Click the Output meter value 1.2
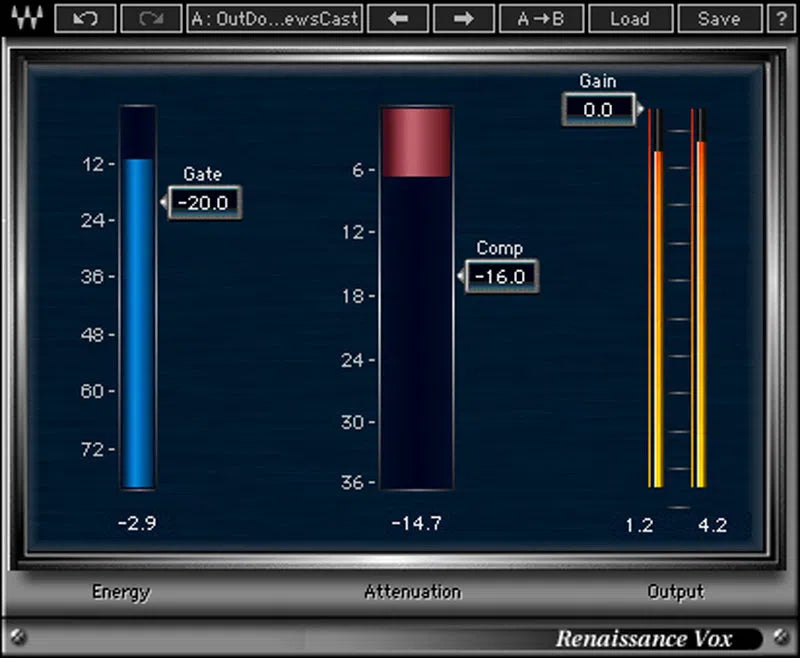Viewport: 800px width, 658px height. (x=639, y=525)
